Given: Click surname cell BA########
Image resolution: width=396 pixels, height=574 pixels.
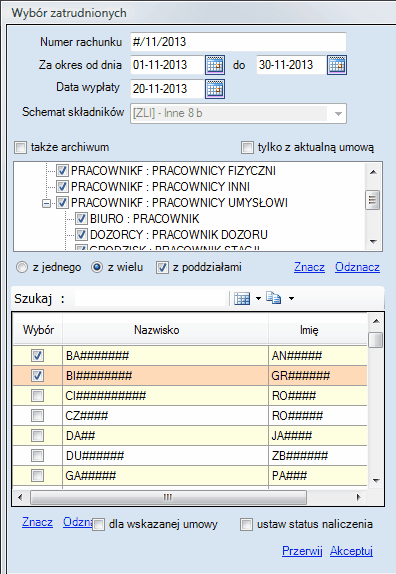Looking at the screenshot, I should click(165, 355).
